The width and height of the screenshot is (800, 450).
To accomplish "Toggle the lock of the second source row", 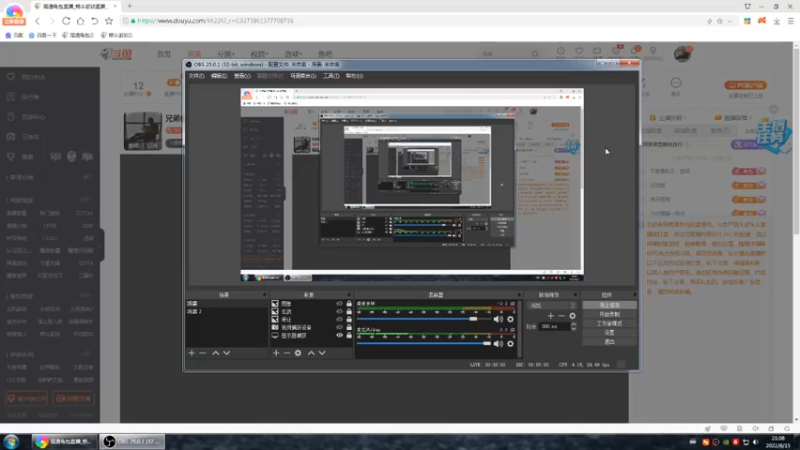I will click(349, 312).
